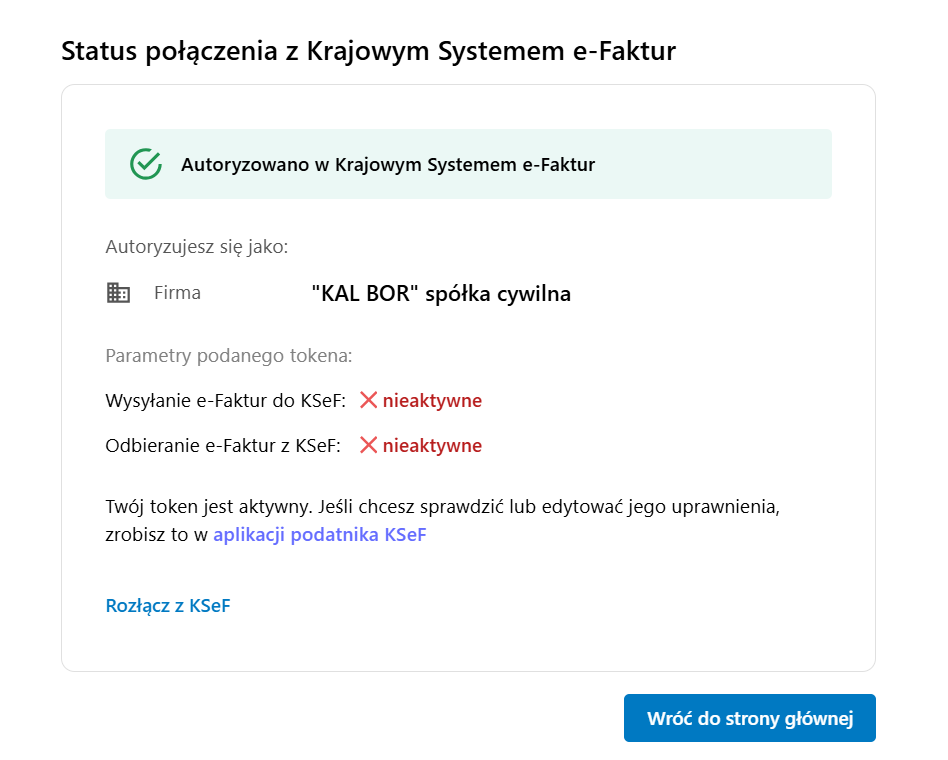Click the Autoryzowano w Krajowym Systemem e-Faktur text
The width and height of the screenshot is (948, 760).
(x=388, y=165)
